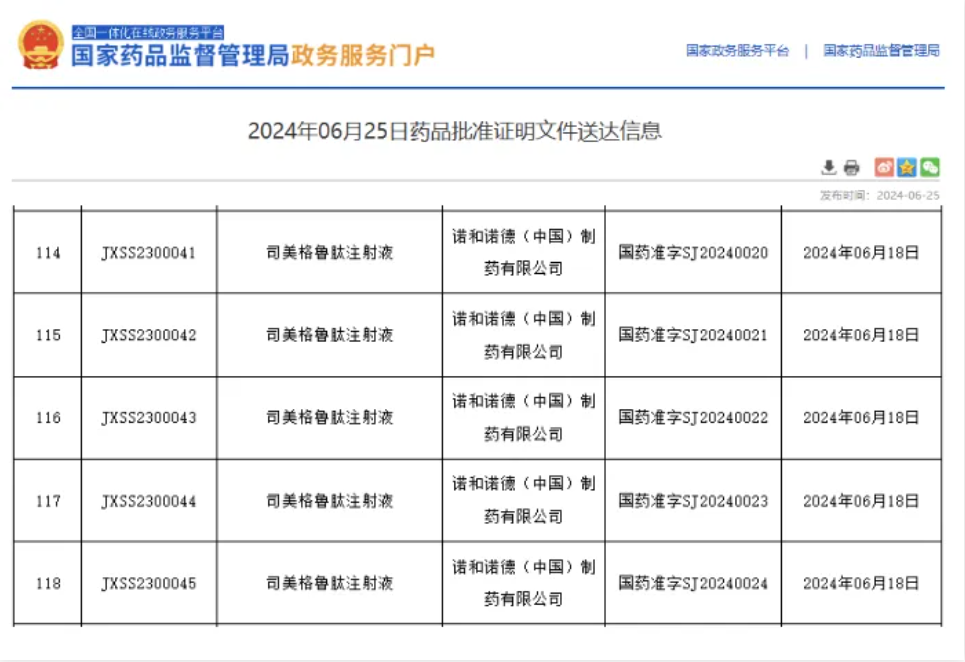Click approval number 国药准字SJ20240024
965x662 pixels.
coord(693,583)
